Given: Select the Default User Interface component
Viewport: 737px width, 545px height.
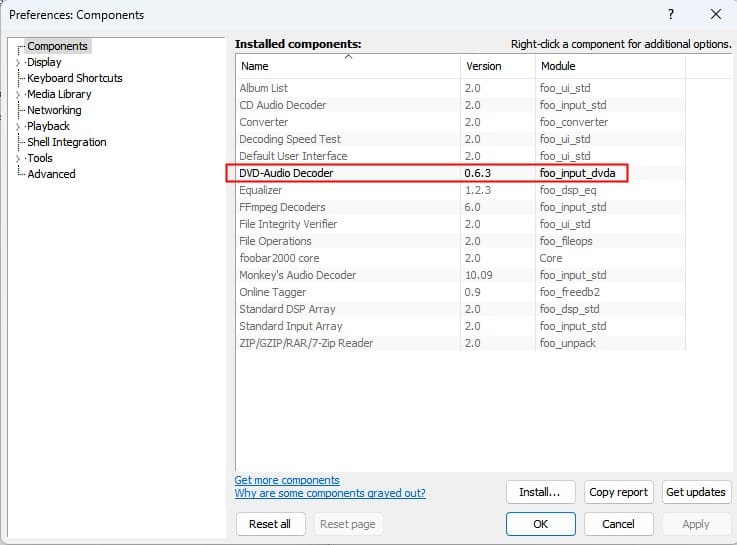Looking at the screenshot, I should click(x=461, y=156).
